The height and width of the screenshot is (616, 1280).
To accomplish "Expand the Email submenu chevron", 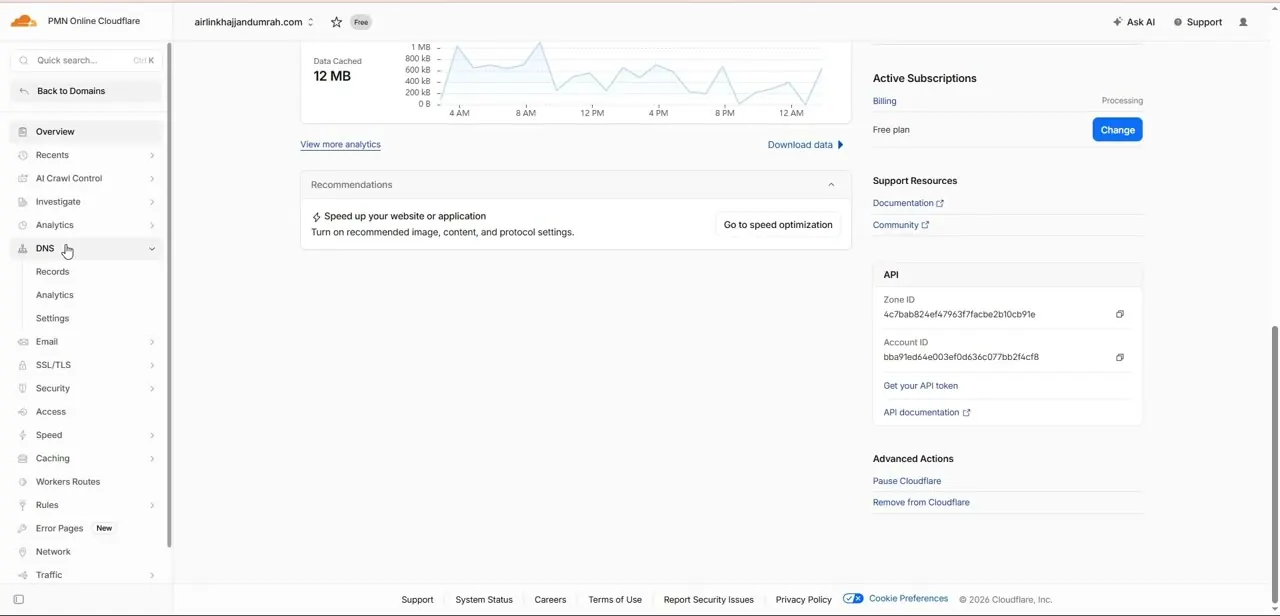I will click(x=152, y=342).
